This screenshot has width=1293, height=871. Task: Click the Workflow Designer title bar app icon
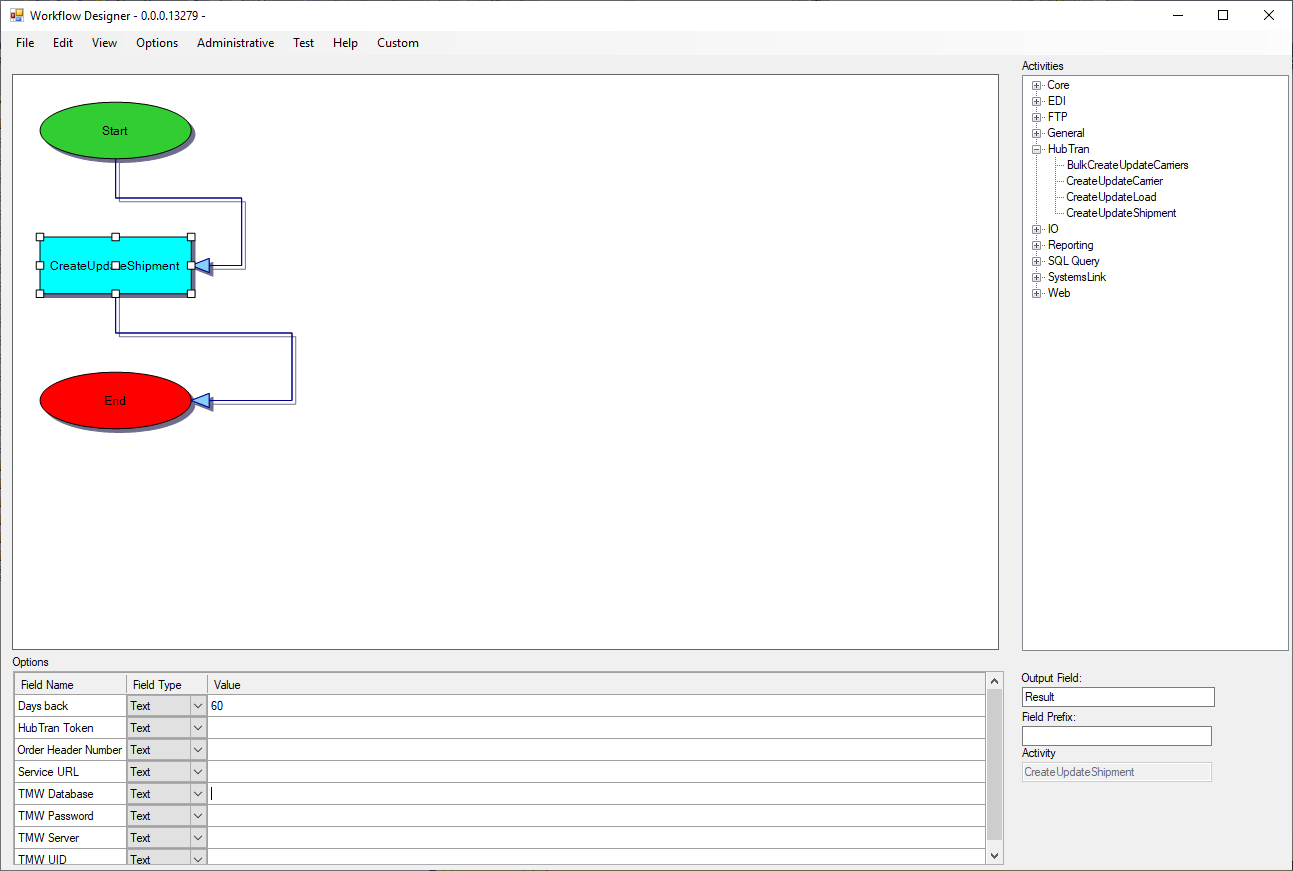(16, 16)
